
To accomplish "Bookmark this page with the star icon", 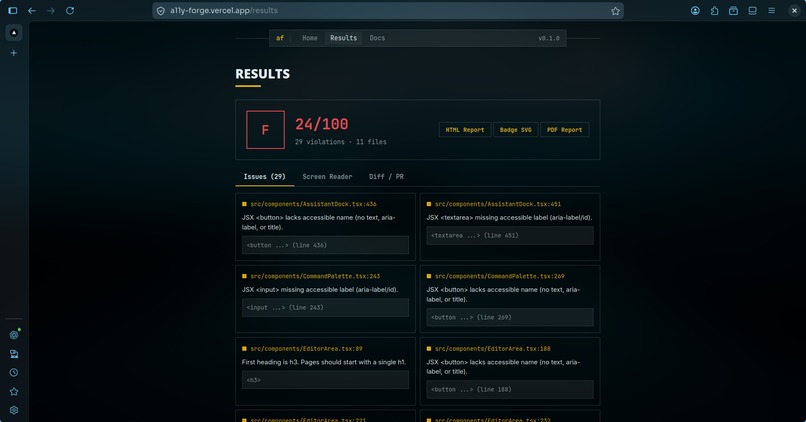I will click(x=615, y=11).
